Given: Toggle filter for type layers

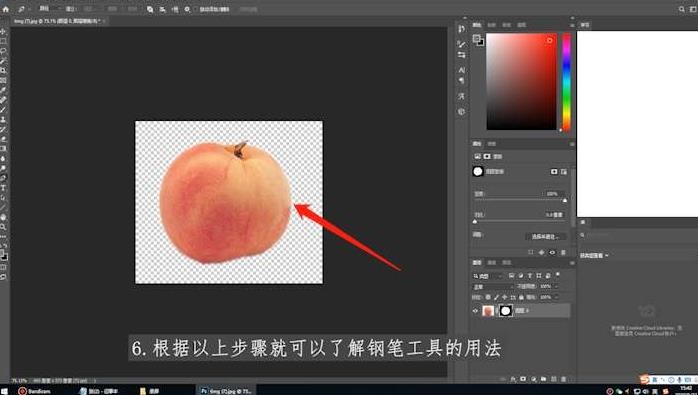Looking at the screenshot, I should 530,276.
